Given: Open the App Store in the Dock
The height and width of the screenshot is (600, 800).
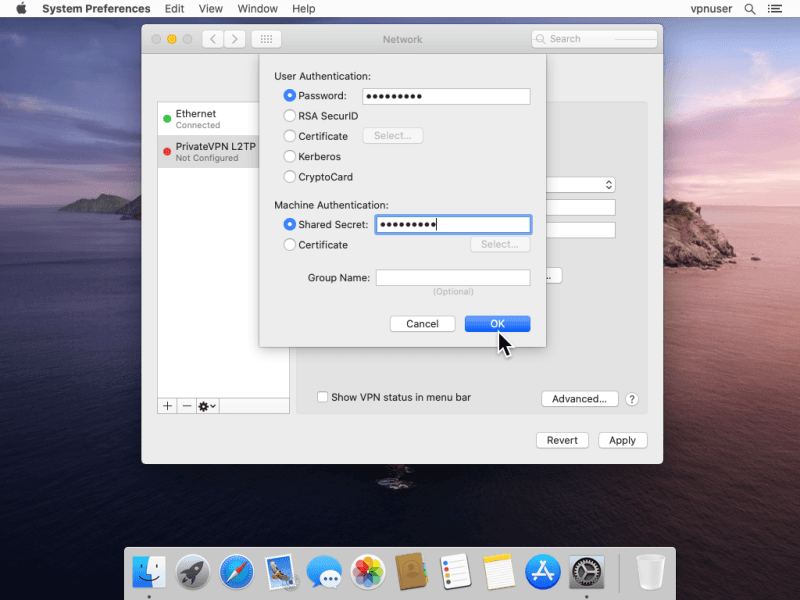Looking at the screenshot, I should tap(542, 573).
